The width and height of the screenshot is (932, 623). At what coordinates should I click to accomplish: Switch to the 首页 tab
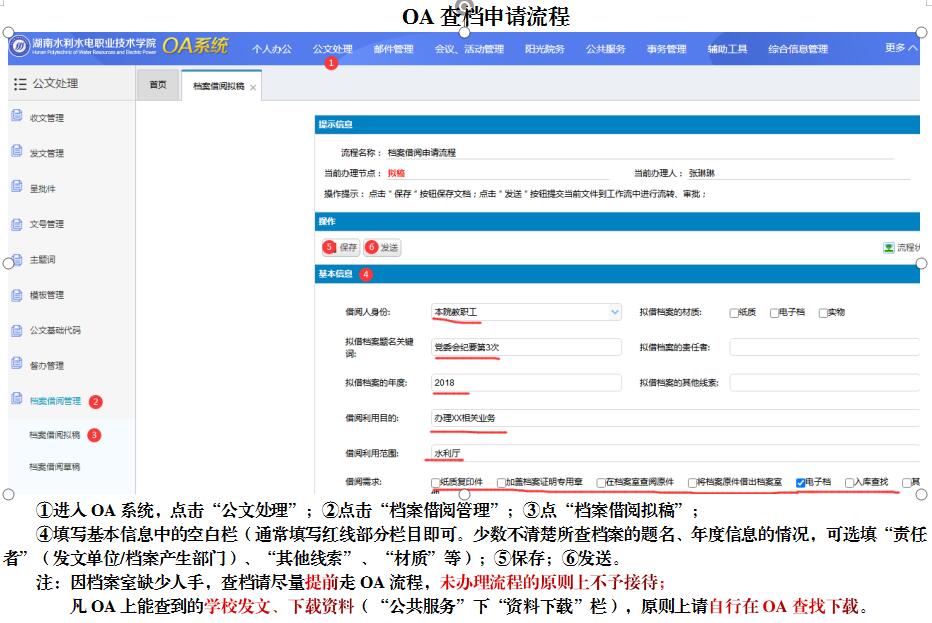[x=158, y=85]
